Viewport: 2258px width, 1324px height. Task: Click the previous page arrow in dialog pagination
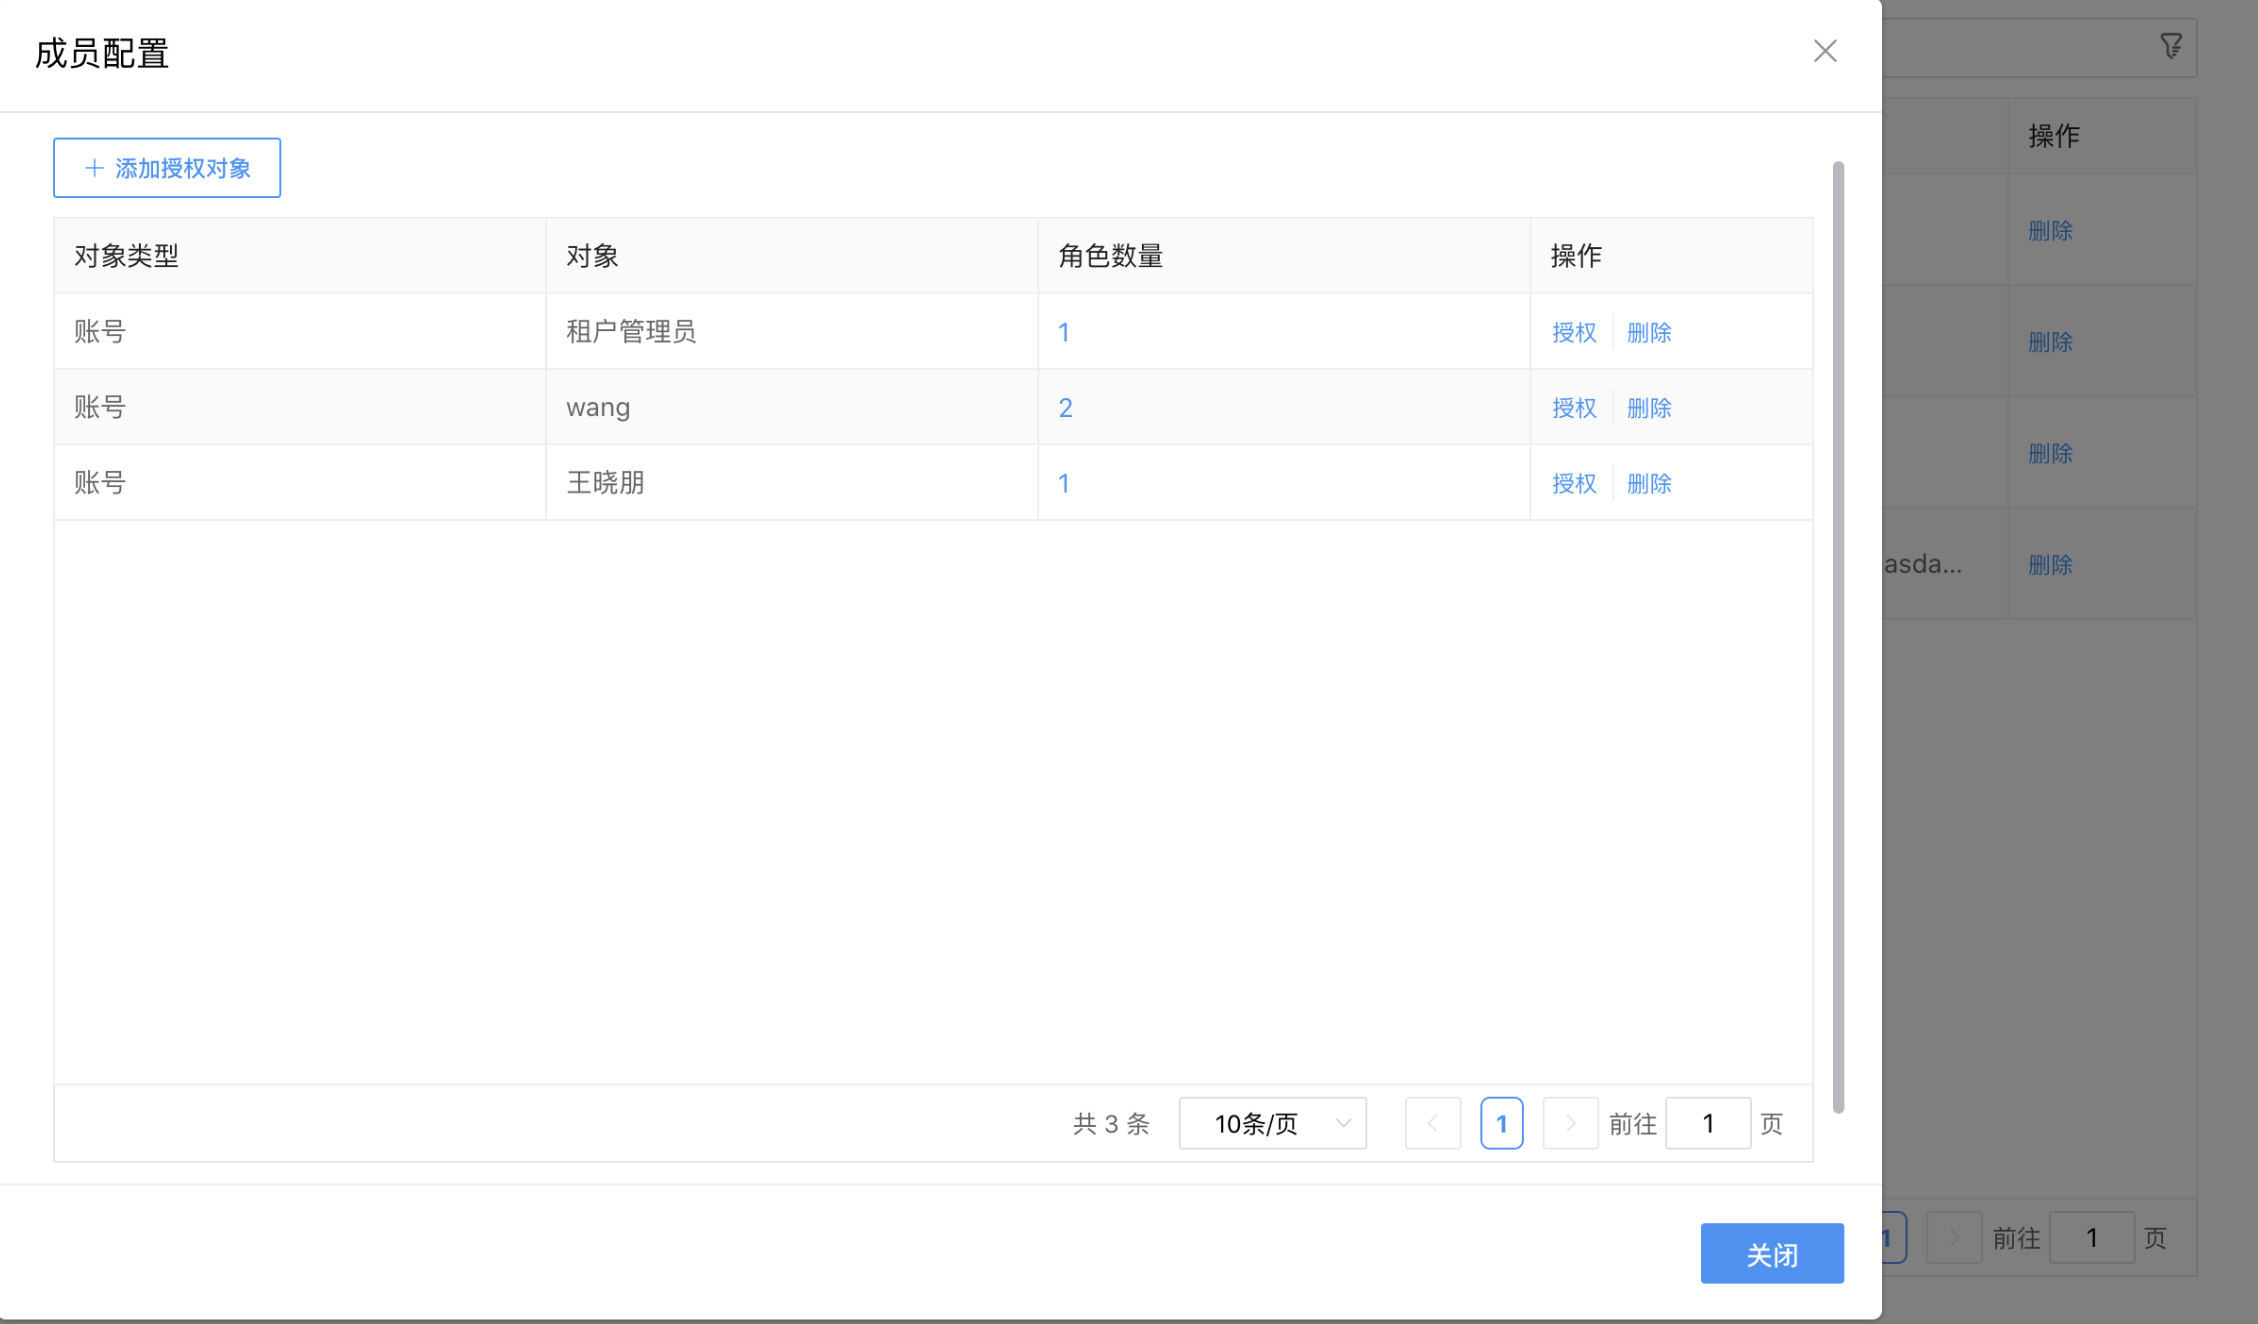1433,1123
